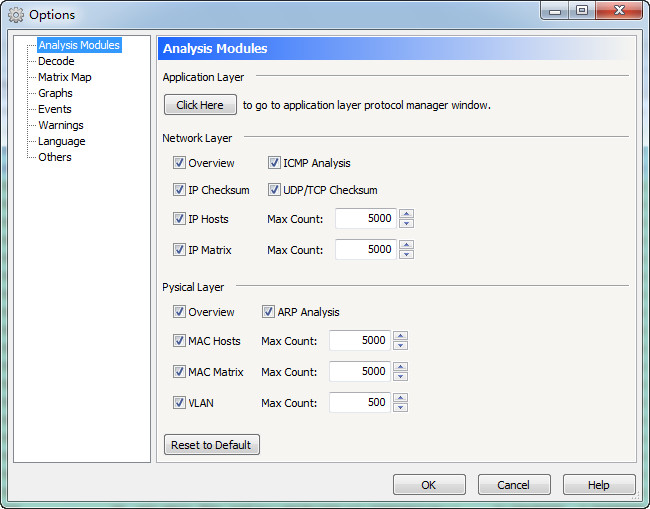
Task: Increase MAC Hosts max count with up arrow
Action: pos(400,336)
